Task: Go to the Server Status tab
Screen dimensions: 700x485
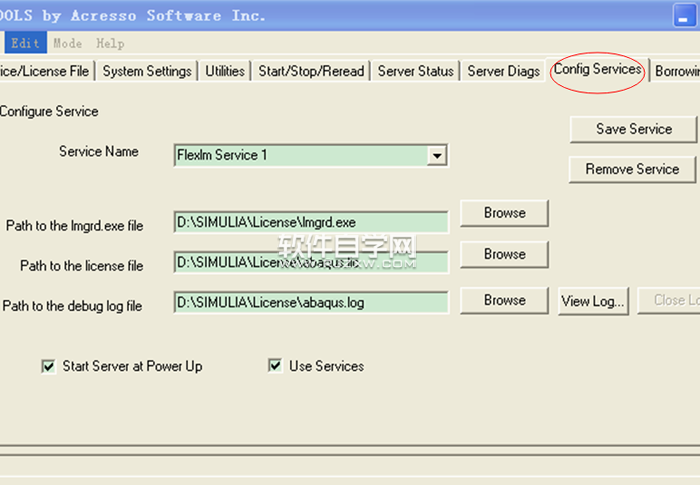Action: click(415, 71)
